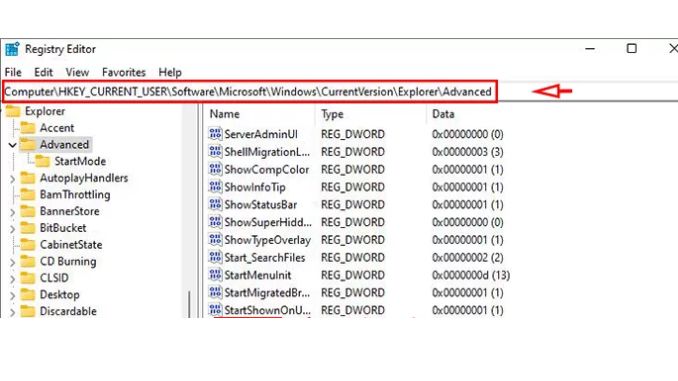Expand the AutoplayHandlers key
The height and width of the screenshot is (381, 678).
pos(12,179)
